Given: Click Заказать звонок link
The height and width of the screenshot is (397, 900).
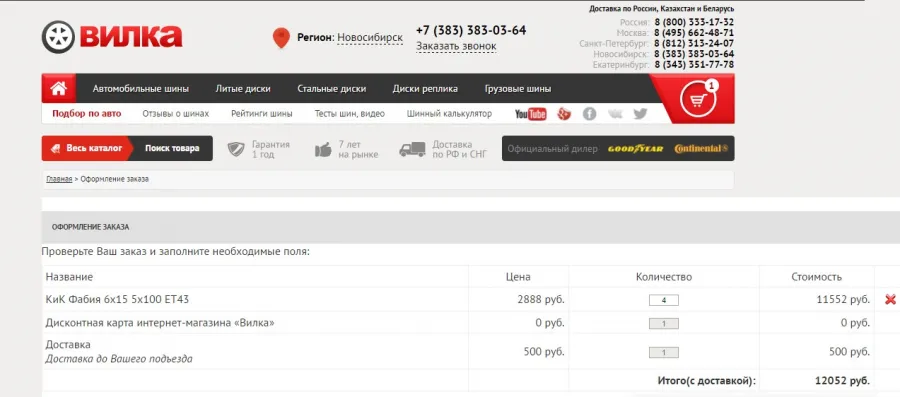Looking at the screenshot, I should (456, 46).
